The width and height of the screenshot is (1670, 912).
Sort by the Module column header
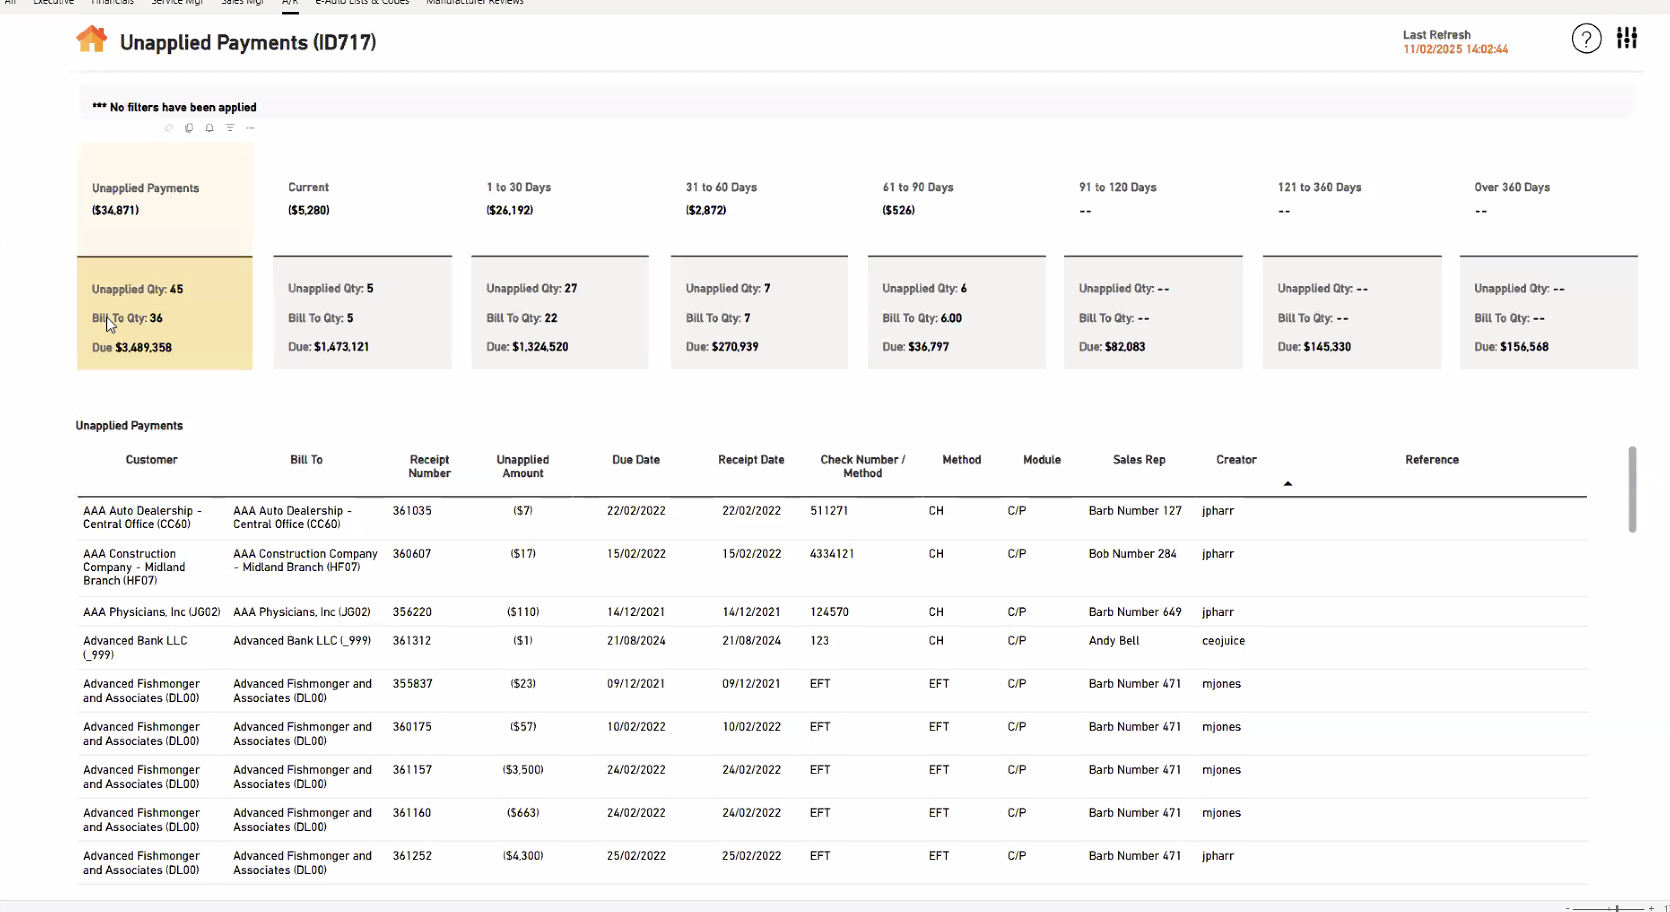pyautogui.click(x=1042, y=460)
